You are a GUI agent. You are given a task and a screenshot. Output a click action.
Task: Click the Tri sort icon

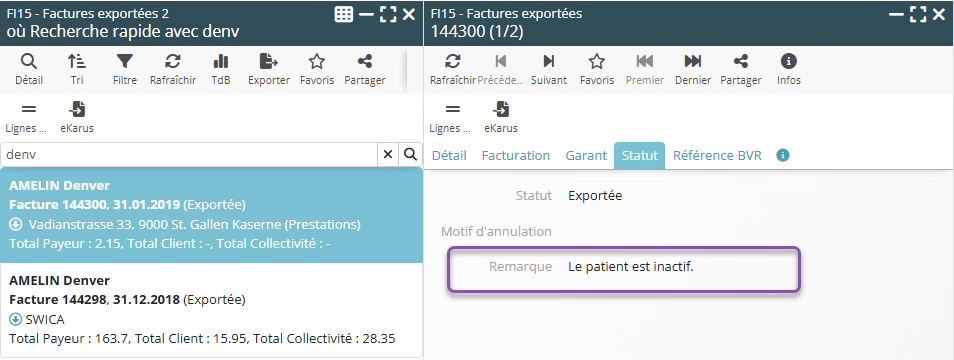[77, 69]
